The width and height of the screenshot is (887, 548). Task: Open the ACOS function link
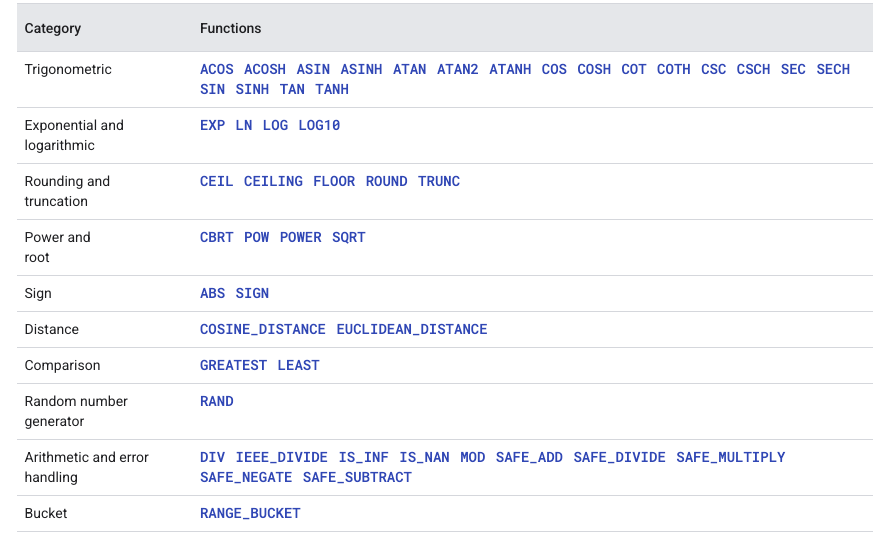click(x=217, y=70)
